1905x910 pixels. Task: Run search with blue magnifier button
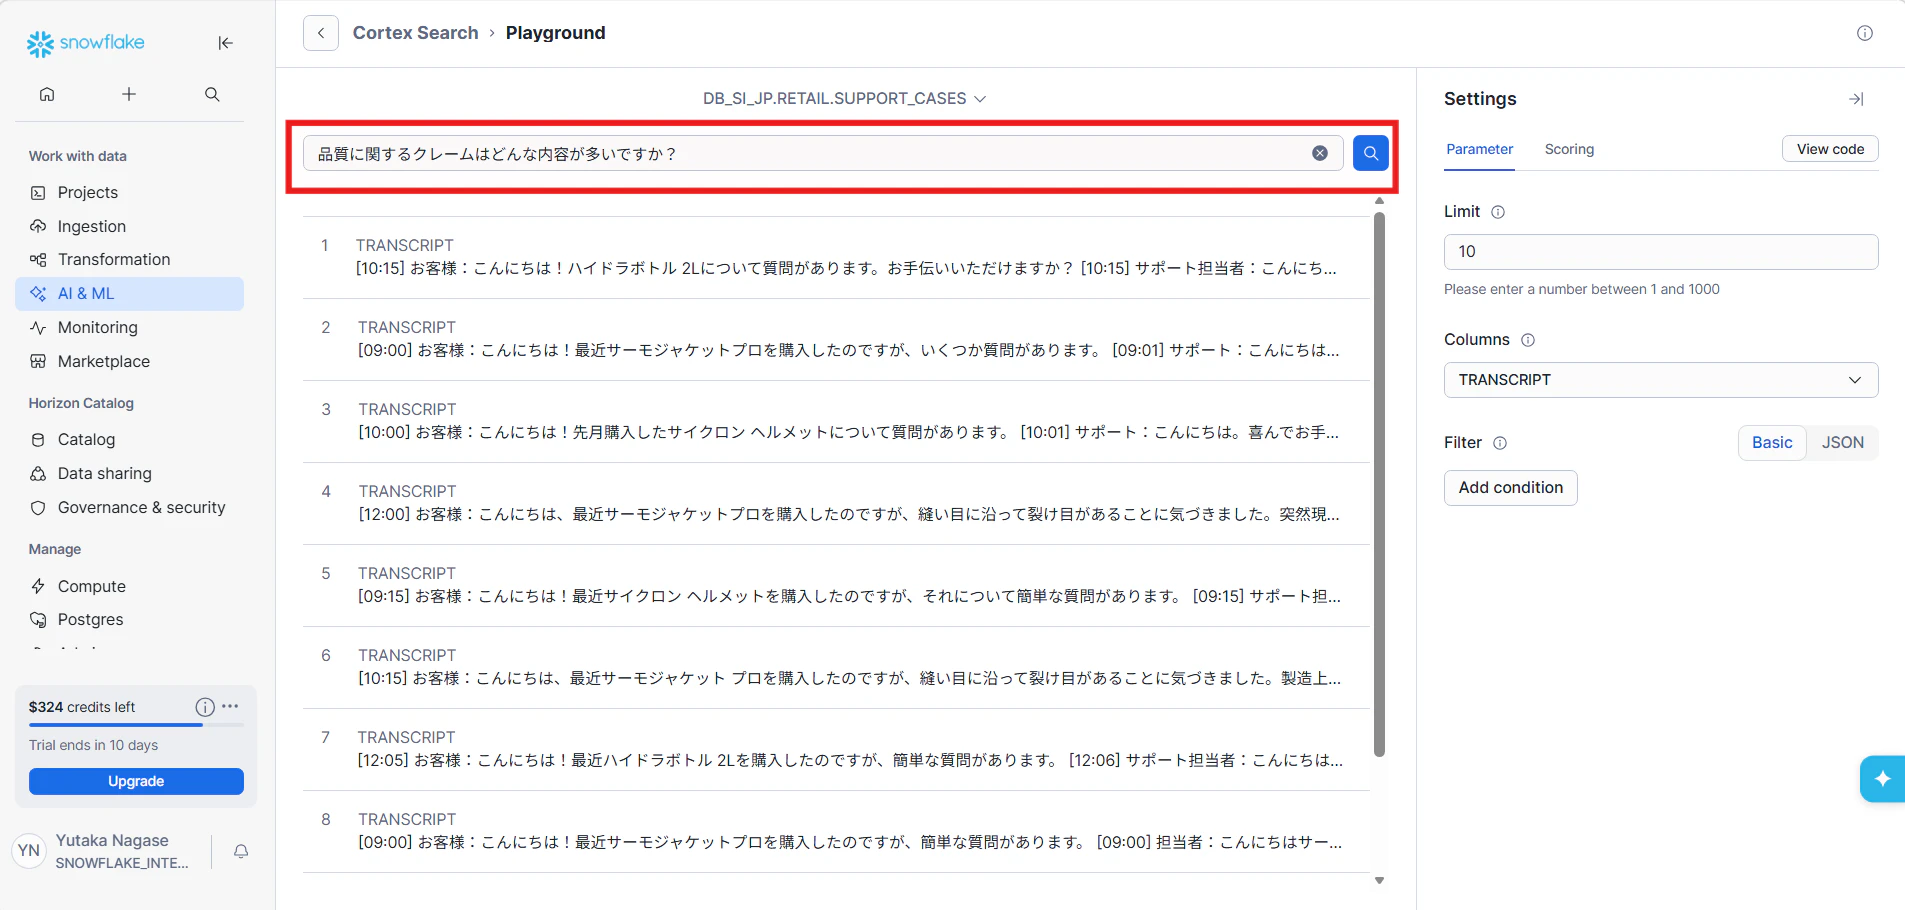[1371, 153]
